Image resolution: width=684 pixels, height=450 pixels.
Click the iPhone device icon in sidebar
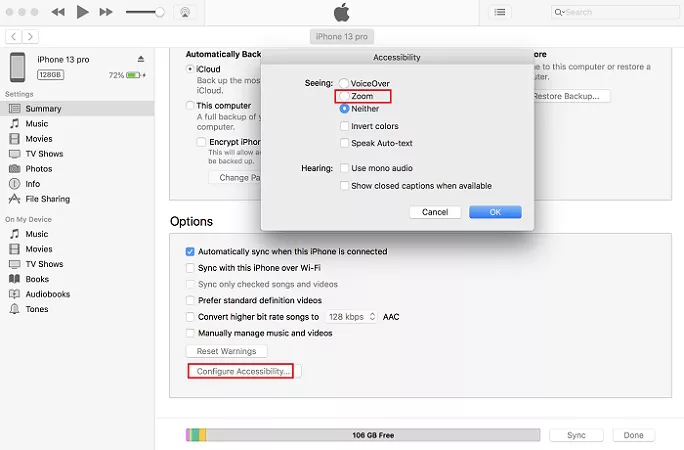[18, 67]
